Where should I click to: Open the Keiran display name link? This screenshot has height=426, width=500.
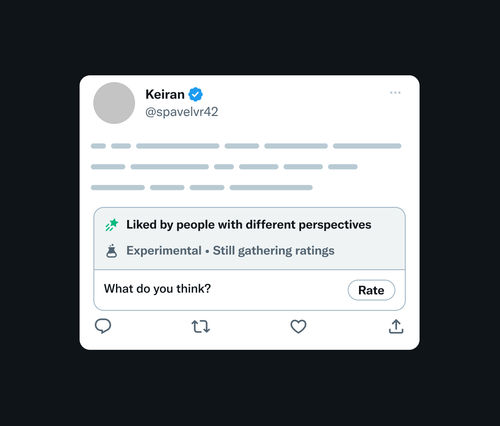click(x=165, y=94)
